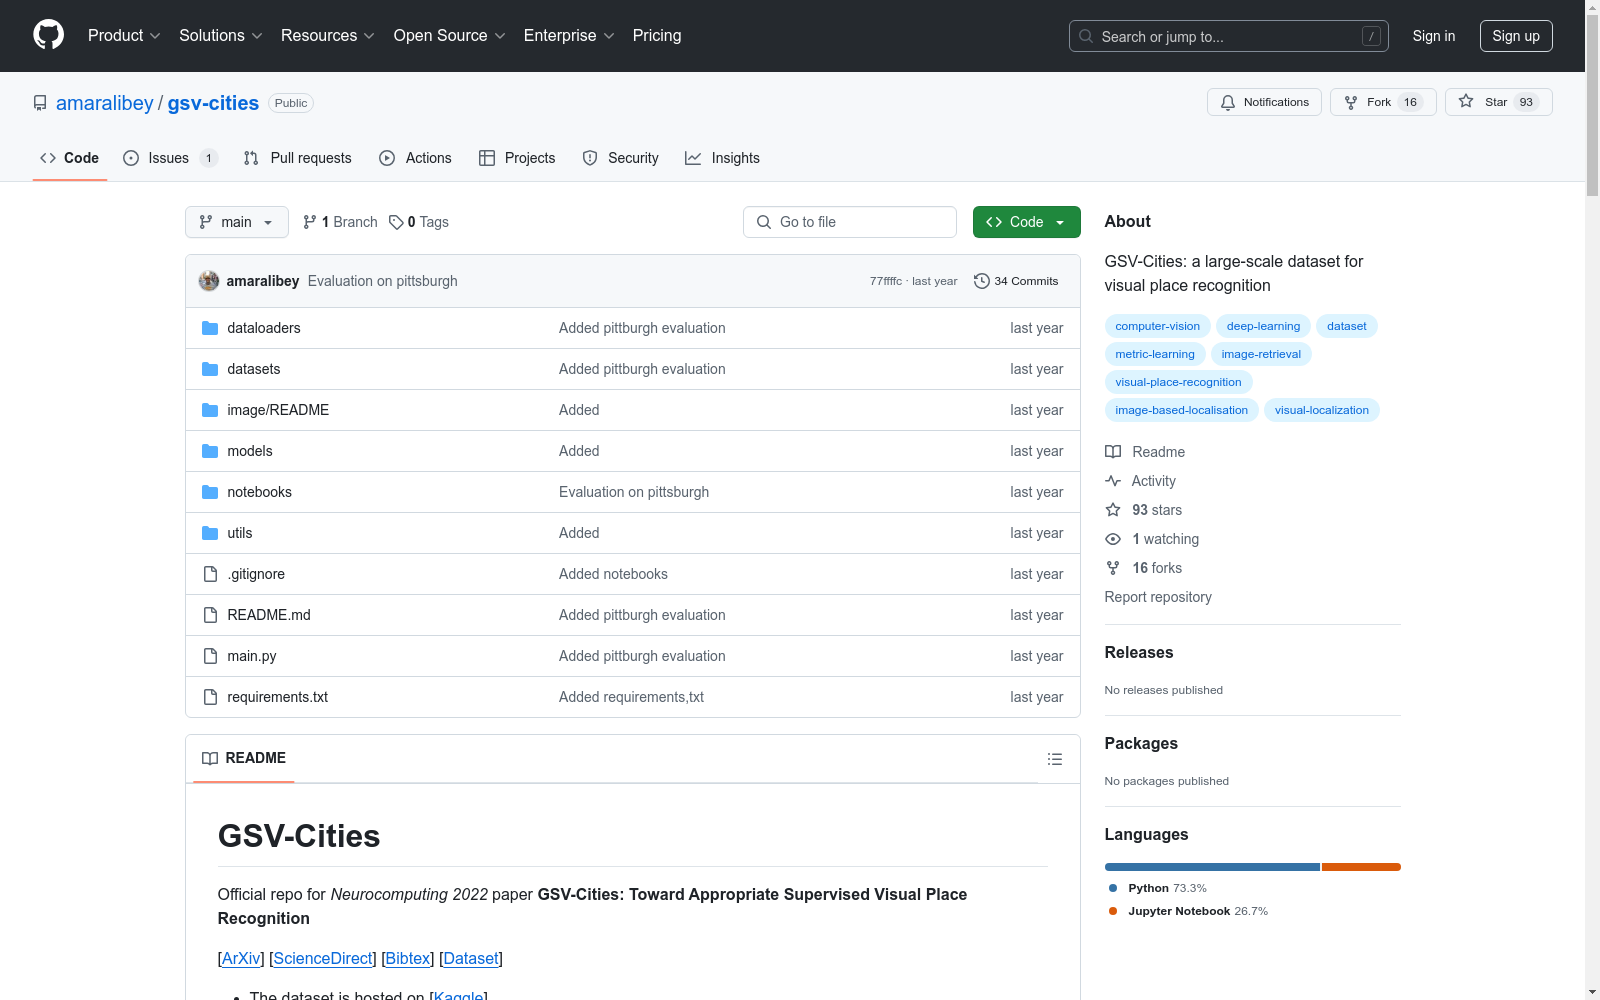Open the Security tab
The width and height of the screenshot is (1600, 1000).
[621, 158]
